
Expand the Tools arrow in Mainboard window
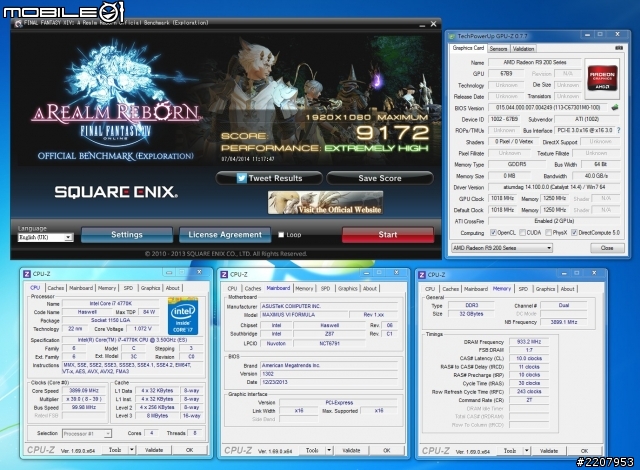click(329, 450)
